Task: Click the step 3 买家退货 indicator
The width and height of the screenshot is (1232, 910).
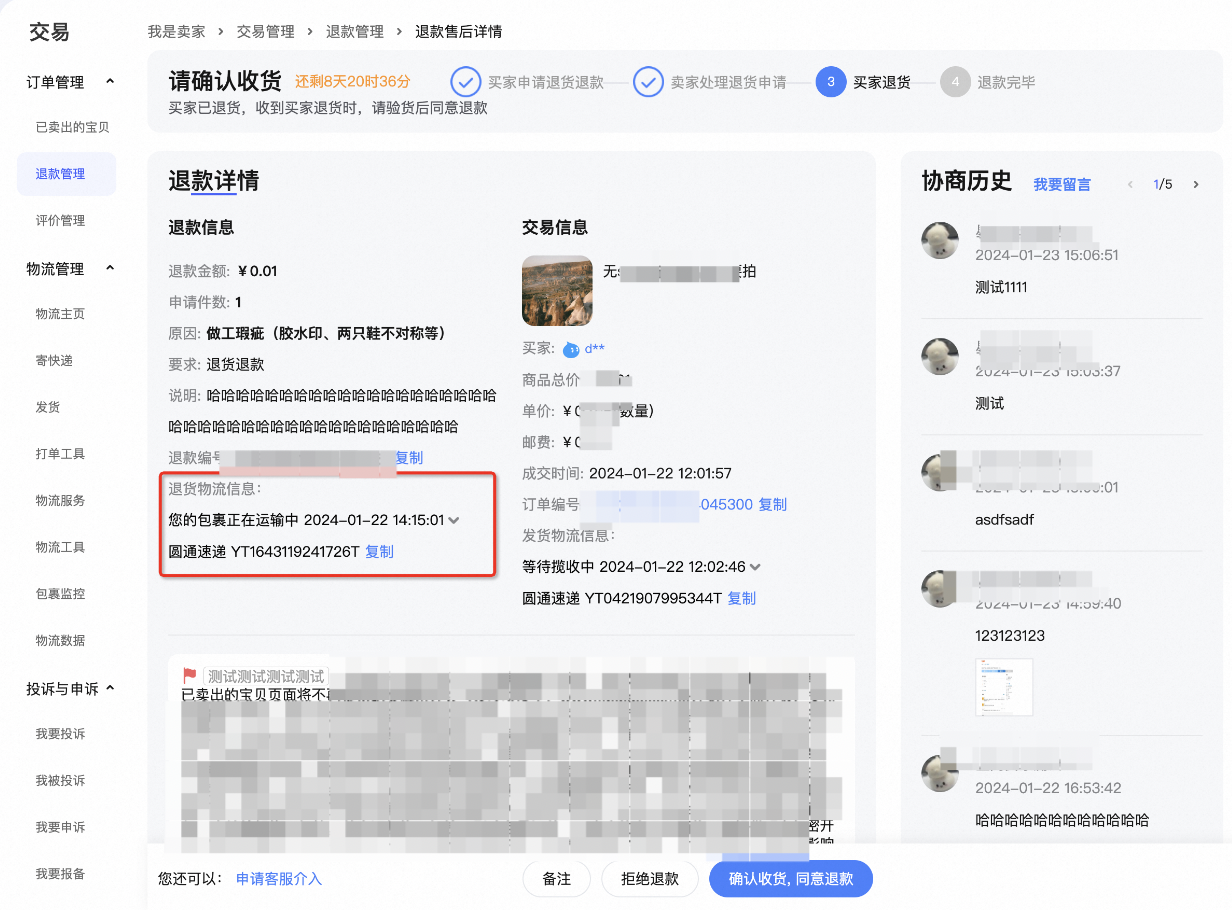Action: pos(831,81)
